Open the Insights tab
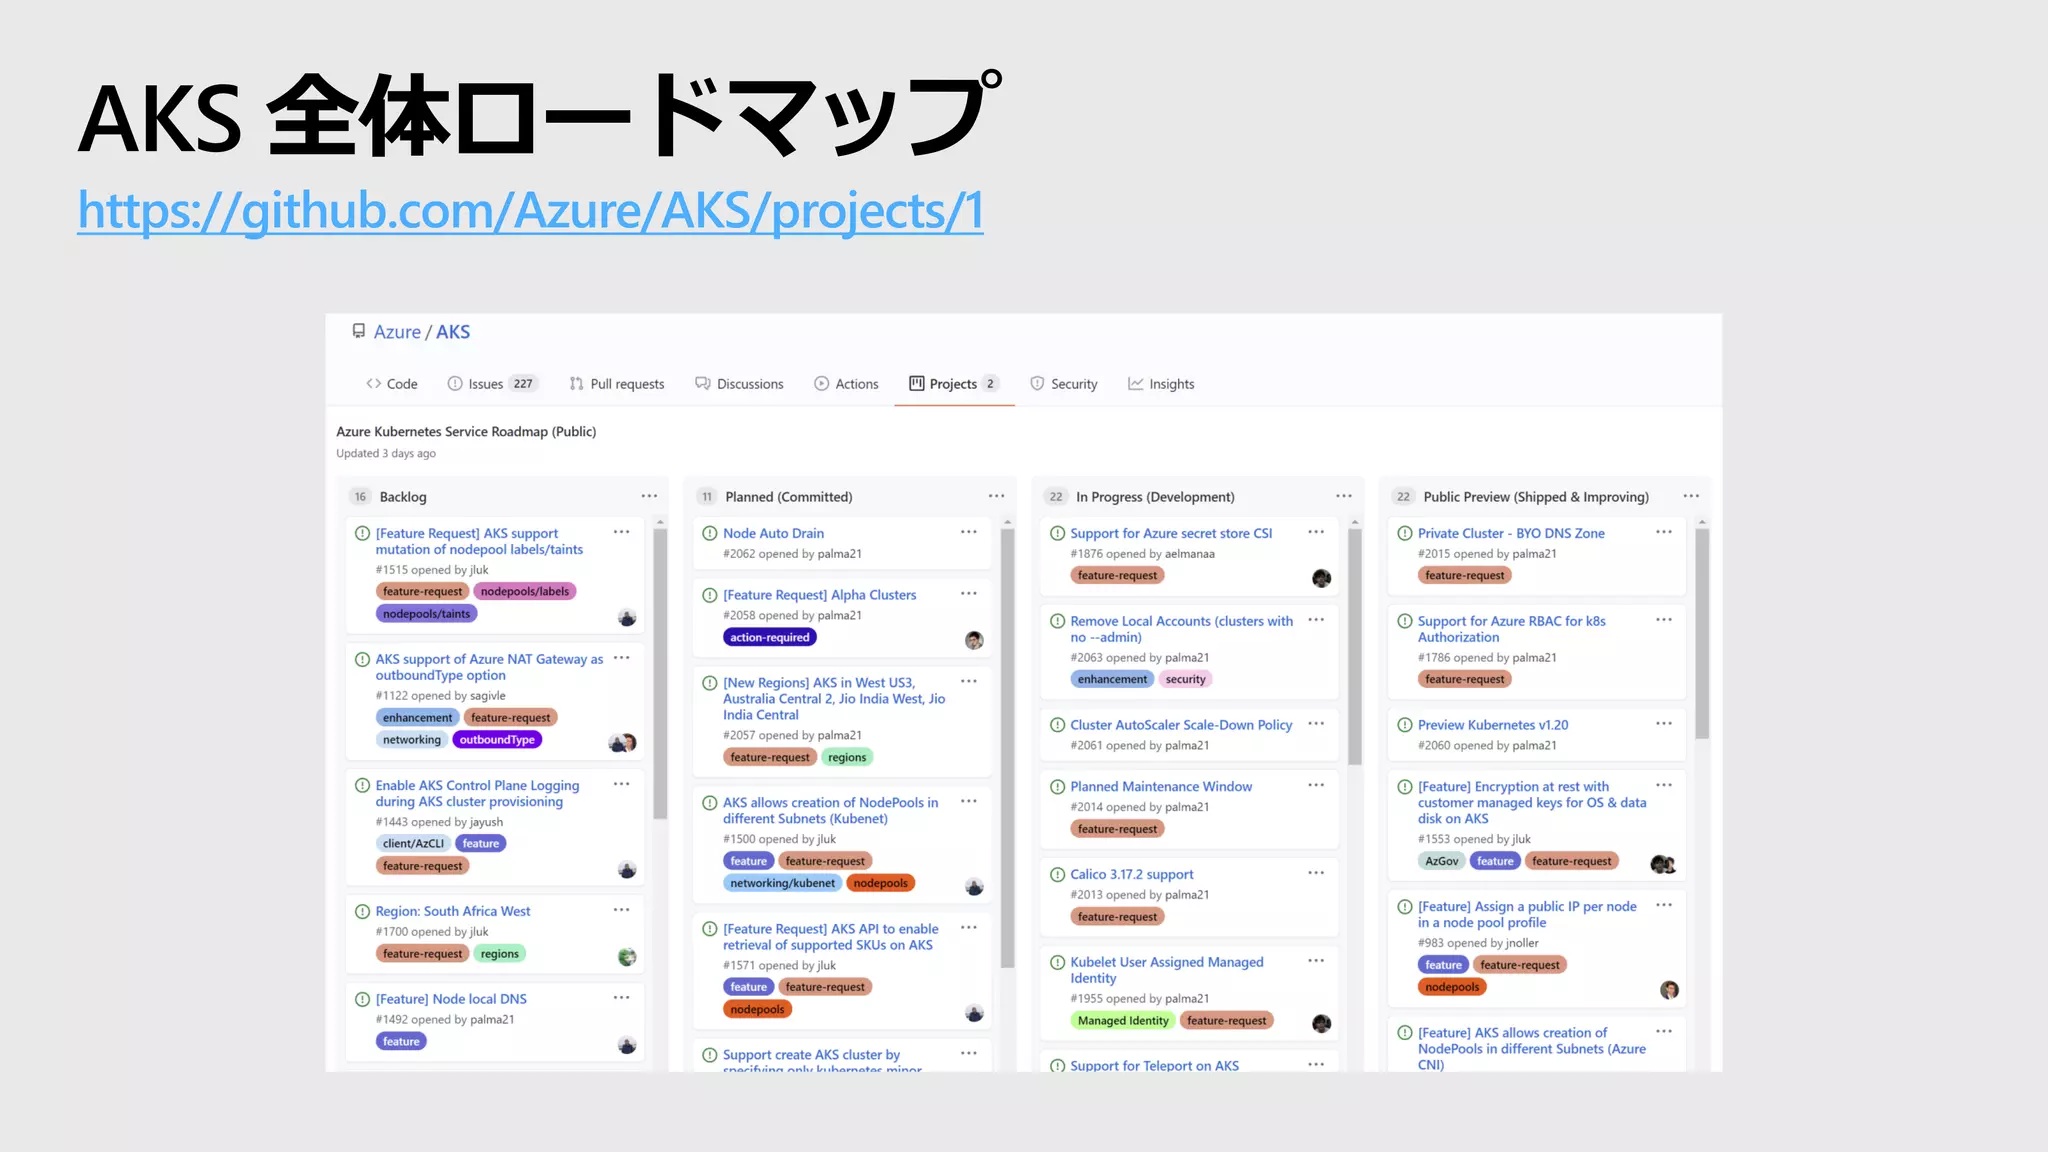Image resolution: width=2048 pixels, height=1152 pixels. [1161, 384]
